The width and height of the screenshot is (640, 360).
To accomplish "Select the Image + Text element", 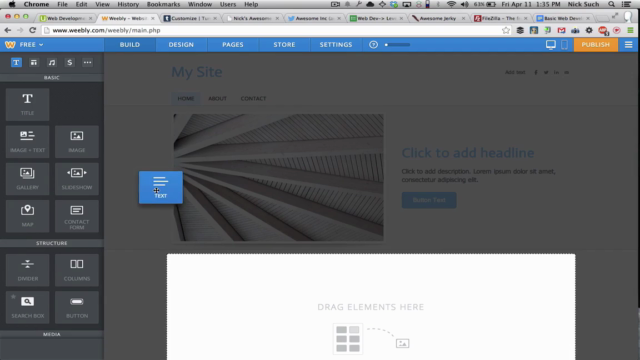I will click(x=27, y=142).
